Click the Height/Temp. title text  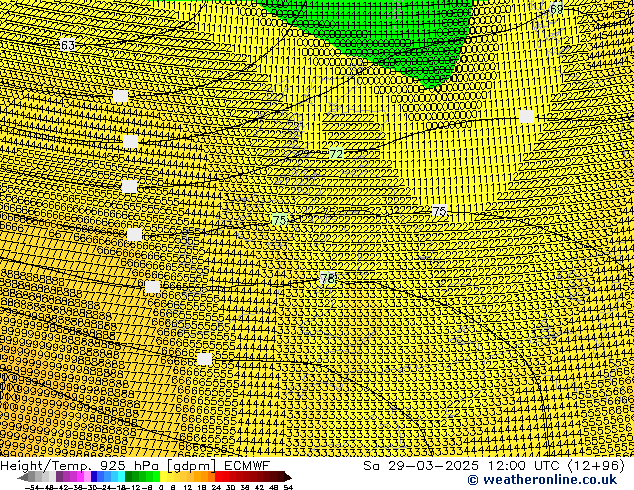click(46, 466)
